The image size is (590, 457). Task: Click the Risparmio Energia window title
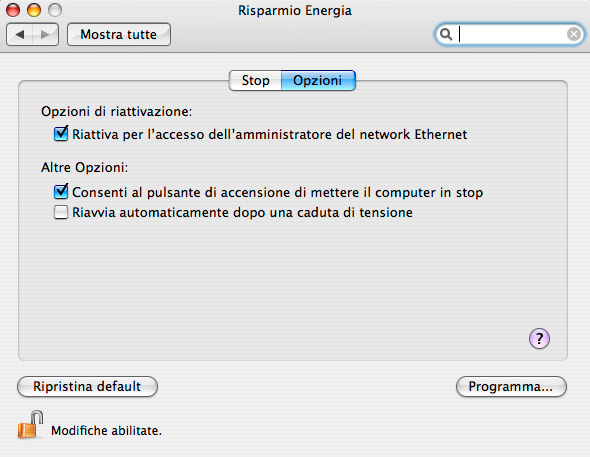[295, 11]
